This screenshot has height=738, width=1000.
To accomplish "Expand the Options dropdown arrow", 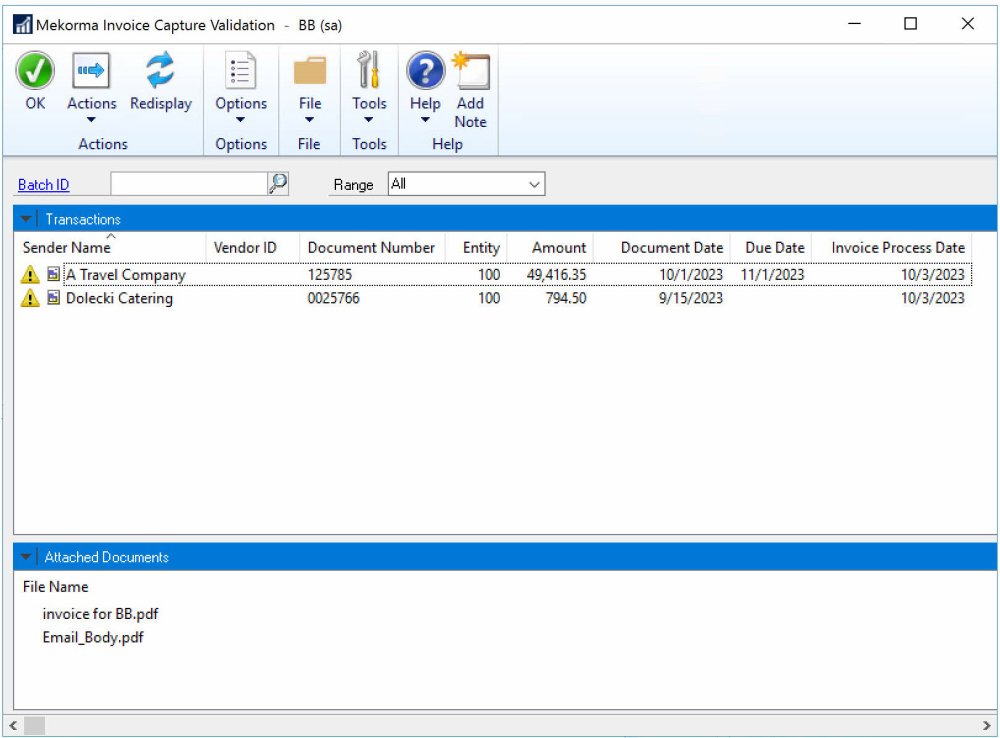I will 240,119.
